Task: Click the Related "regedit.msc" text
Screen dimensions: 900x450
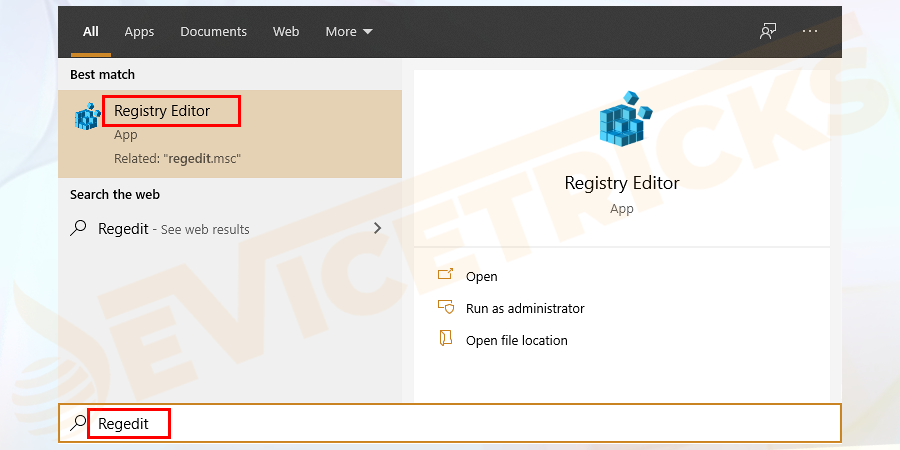Action: pyautogui.click(x=177, y=158)
